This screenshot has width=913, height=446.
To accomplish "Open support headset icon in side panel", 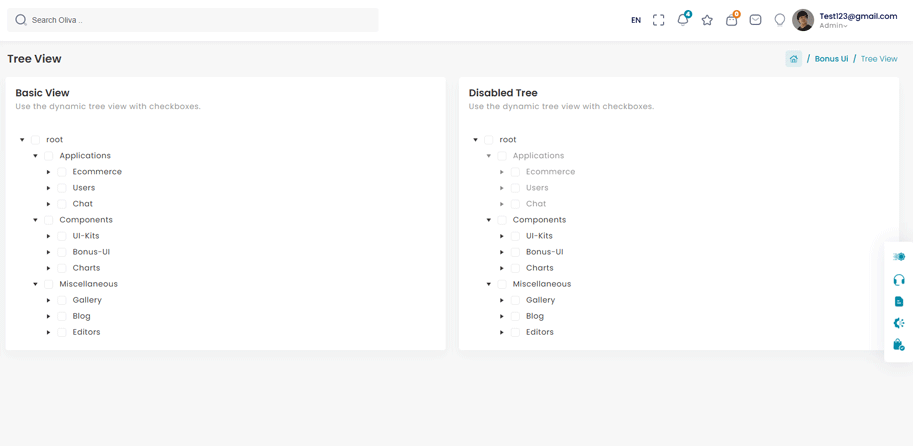I will tap(898, 279).
